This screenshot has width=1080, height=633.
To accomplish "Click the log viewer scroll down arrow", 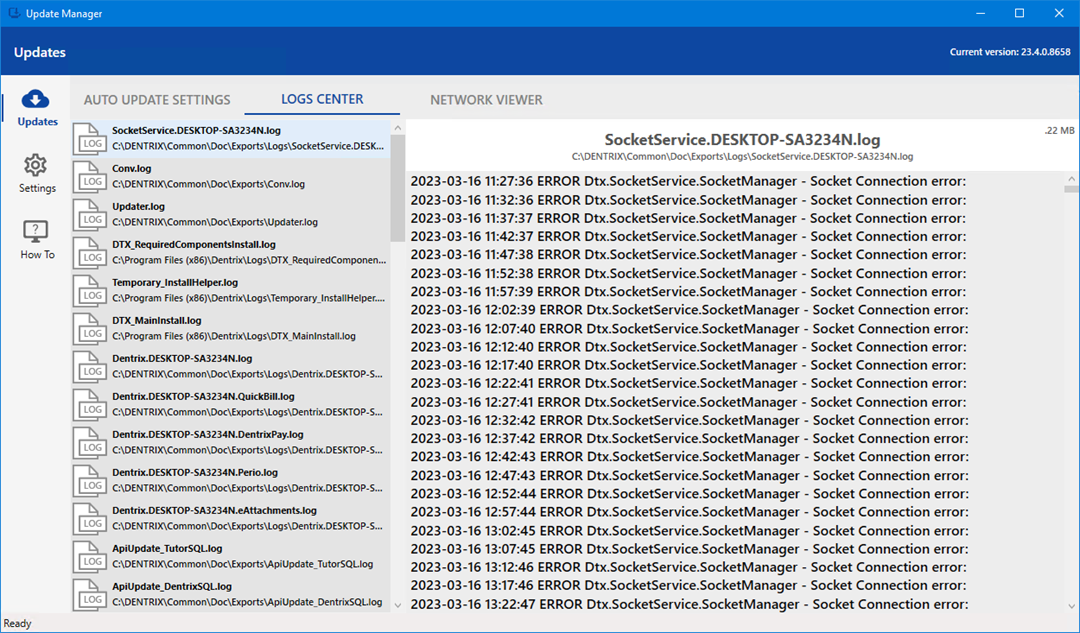I will tap(1071, 606).
